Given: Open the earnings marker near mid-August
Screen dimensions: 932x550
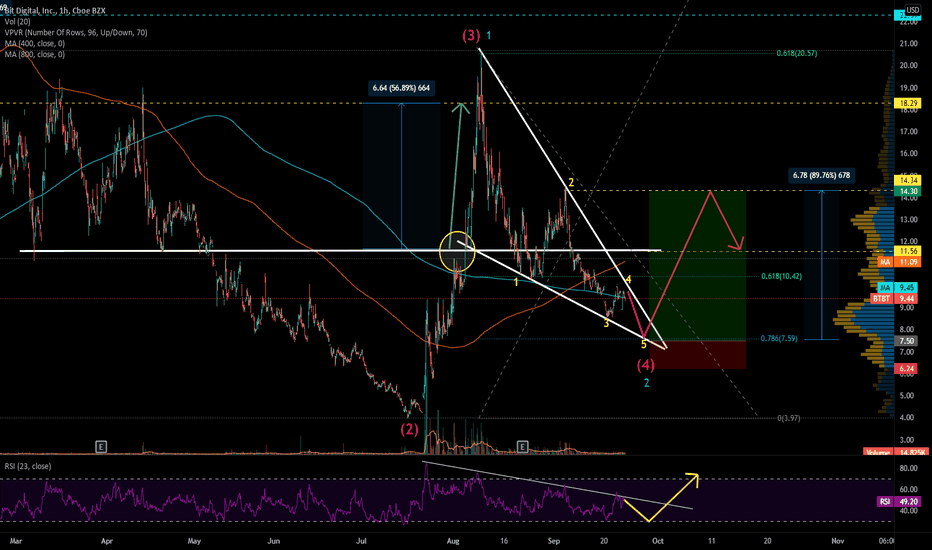Looking at the screenshot, I should [522, 446].
